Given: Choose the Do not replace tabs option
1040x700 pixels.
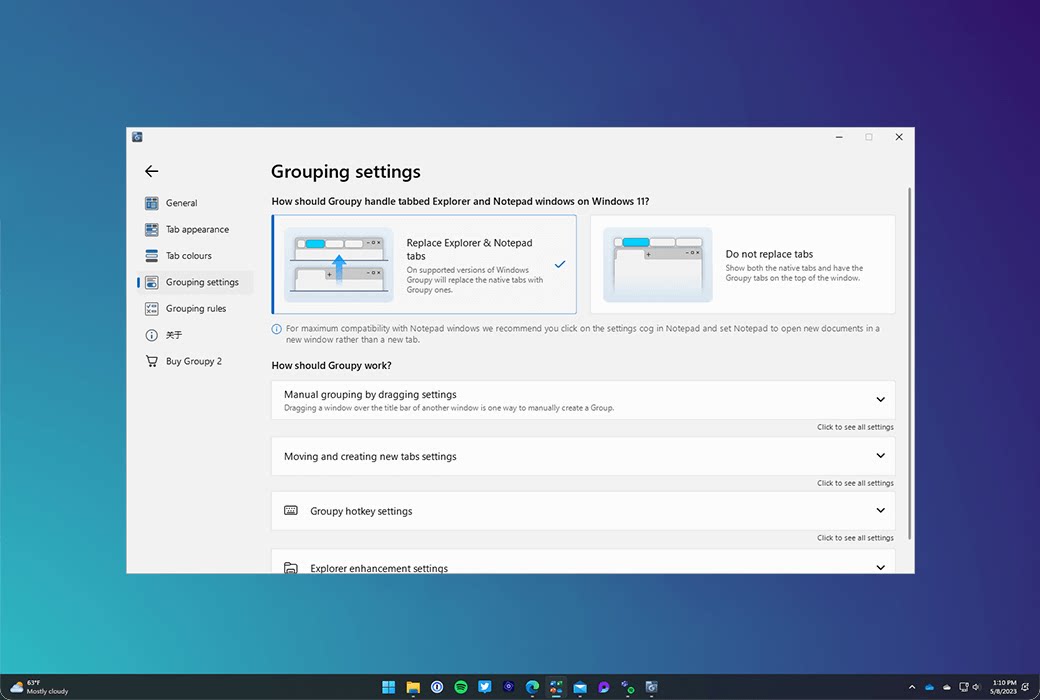Looking at the screenshot, I should [742, 265].
